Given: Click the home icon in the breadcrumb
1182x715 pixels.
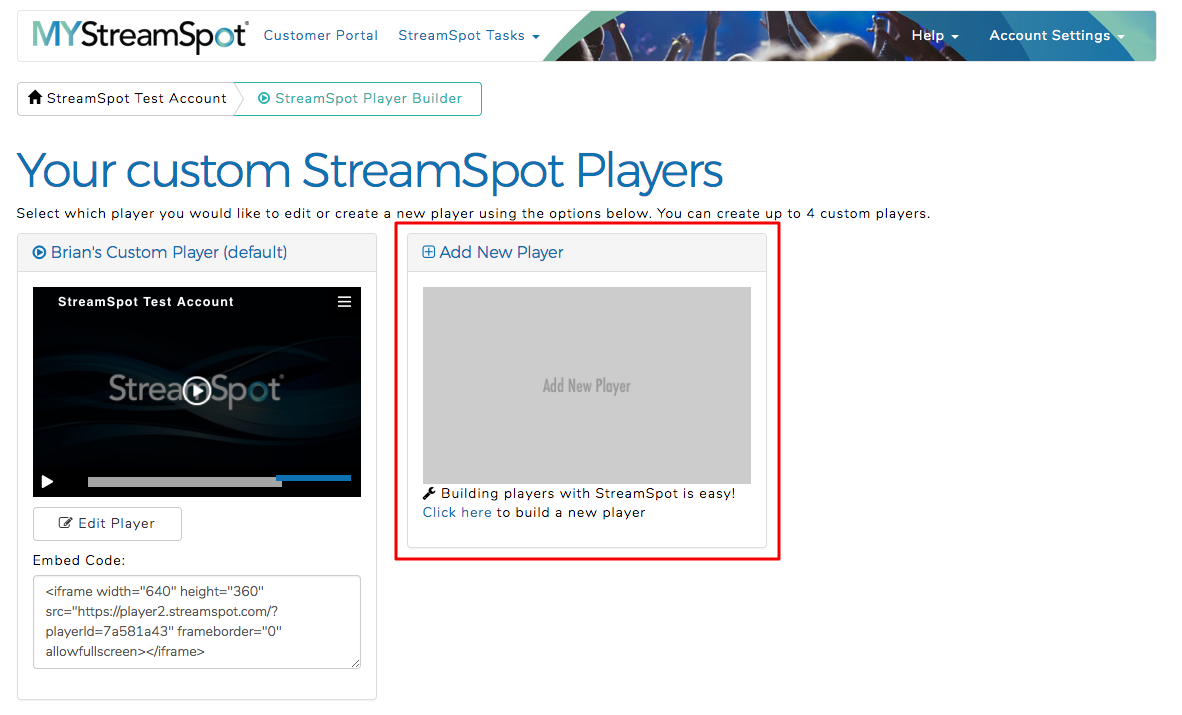Looking at the screenshot, I should coord(35,97).
